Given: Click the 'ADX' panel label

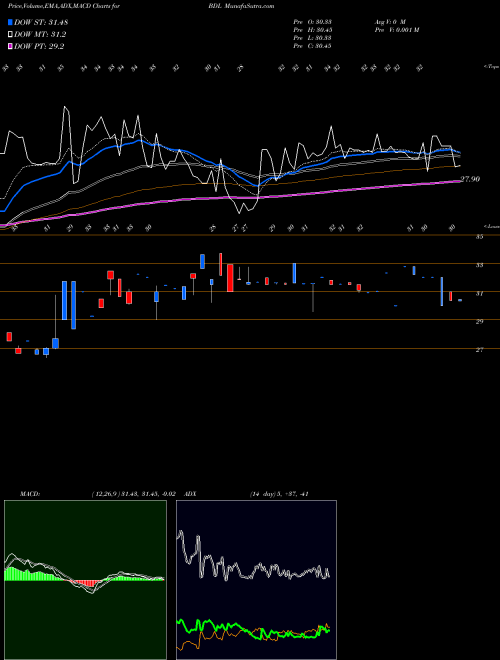Looking at the screenshot, I should [191, 494].
